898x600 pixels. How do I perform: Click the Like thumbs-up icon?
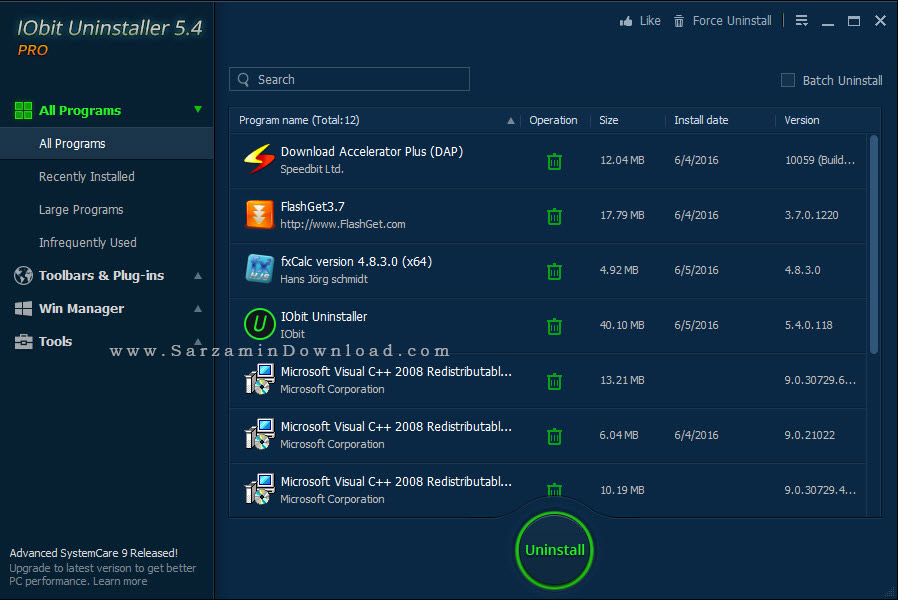click(x=626, y=21)
